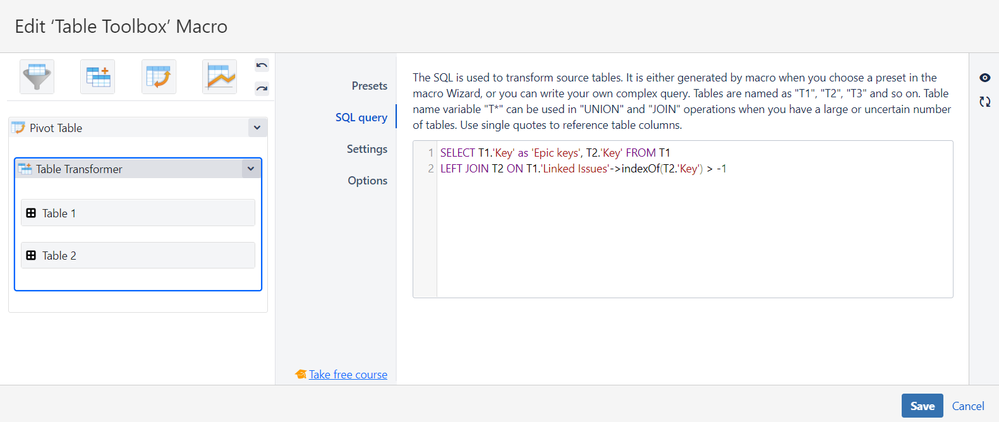
Task: Open the SQL query tab
Action: click(x=361, y=118)
